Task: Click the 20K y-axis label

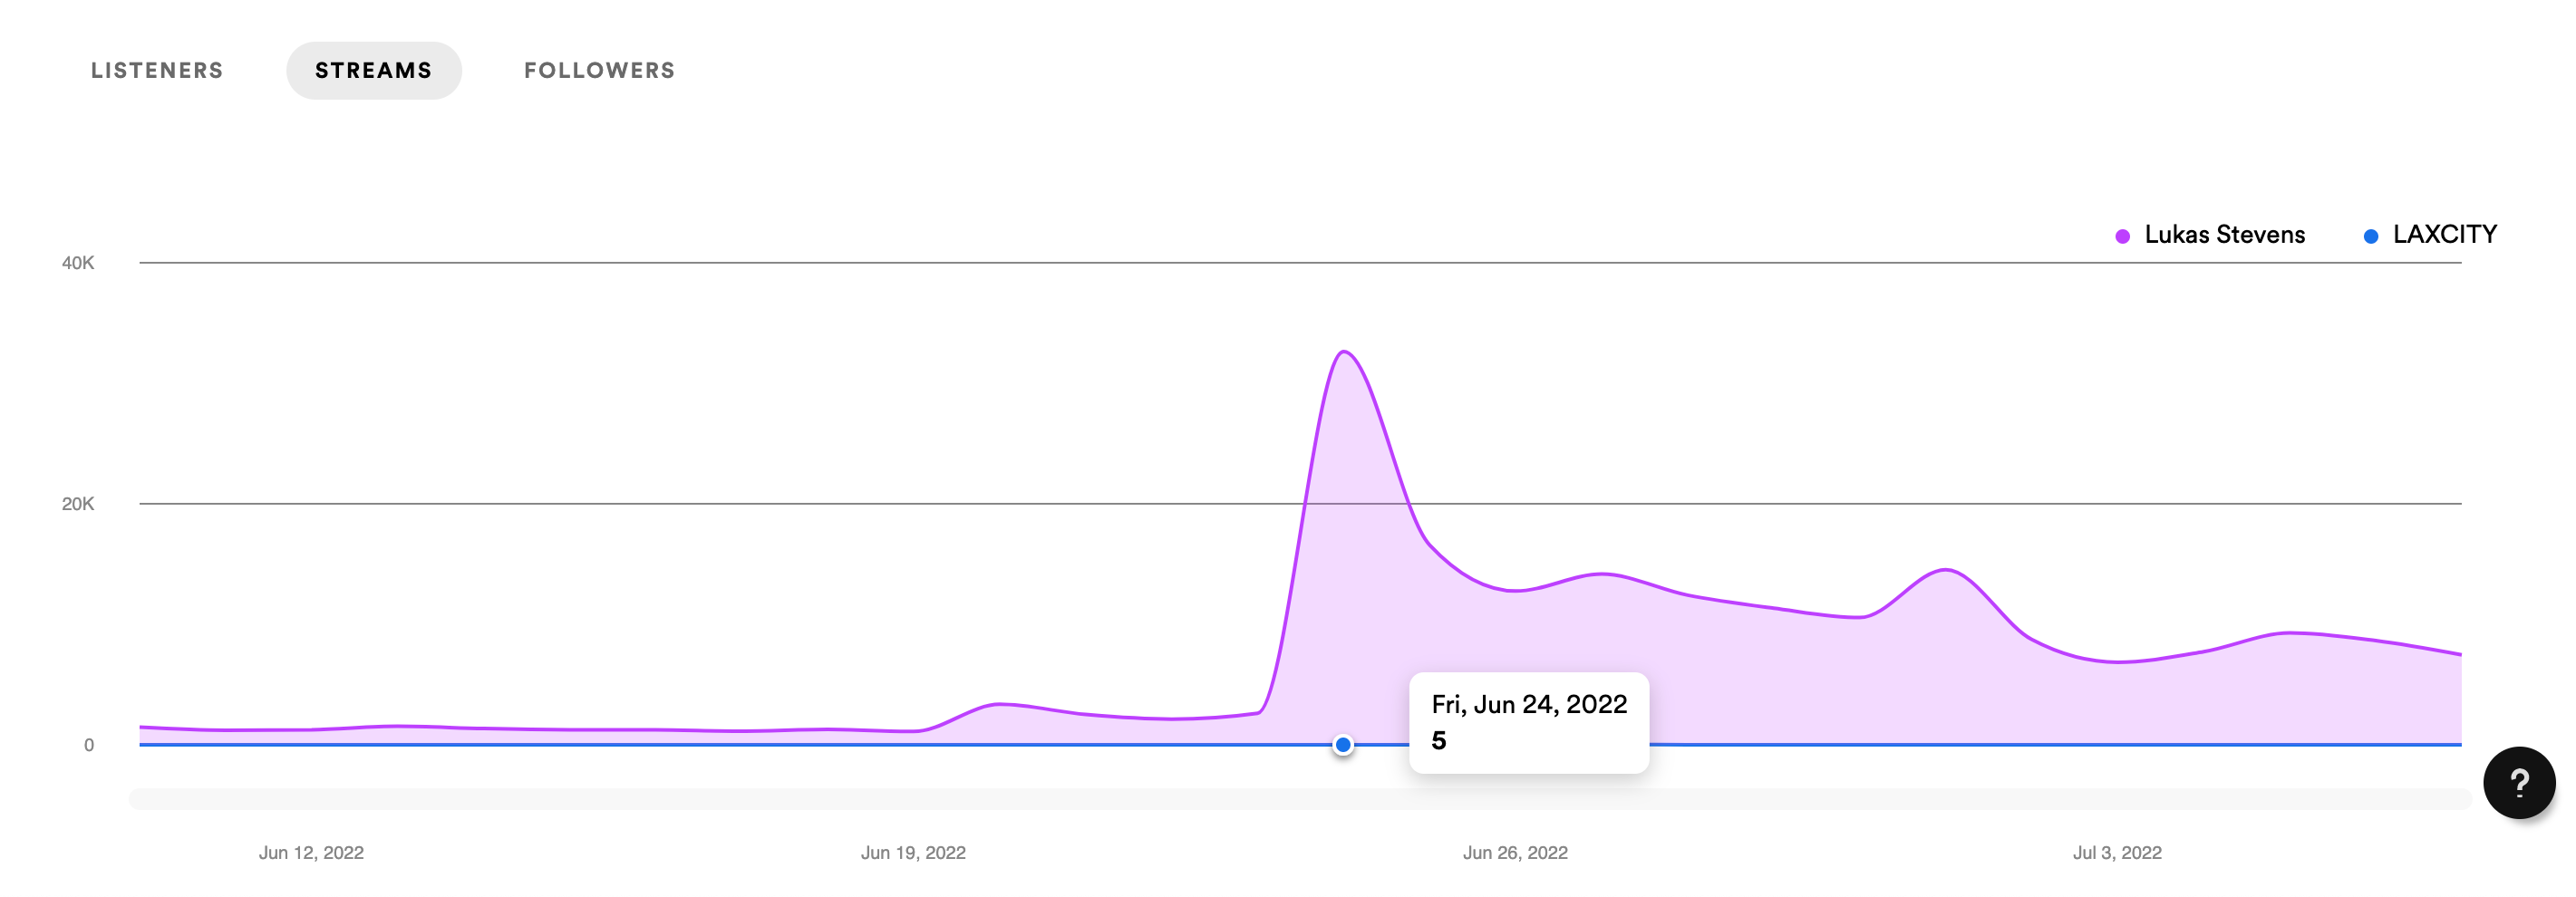Action: (78, 504)
